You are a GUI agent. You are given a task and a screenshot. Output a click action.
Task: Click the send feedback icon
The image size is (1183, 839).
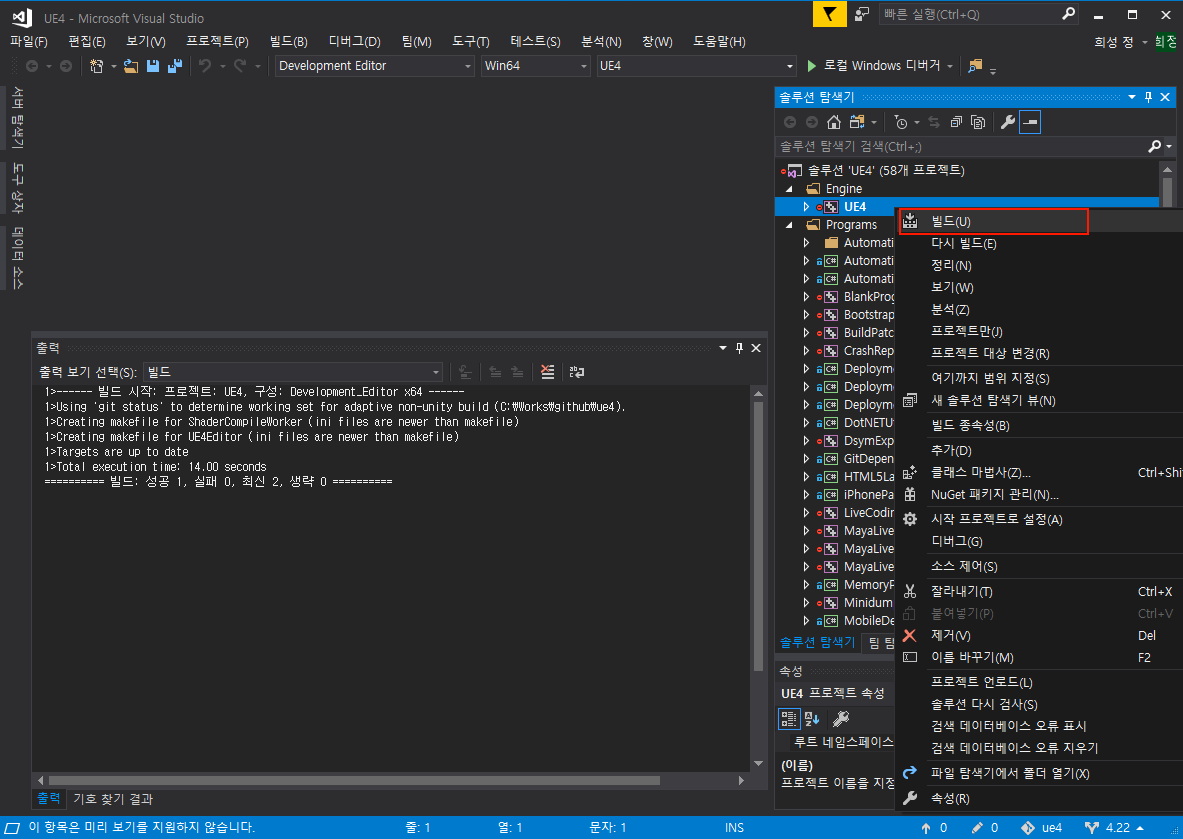coord(862,14)
